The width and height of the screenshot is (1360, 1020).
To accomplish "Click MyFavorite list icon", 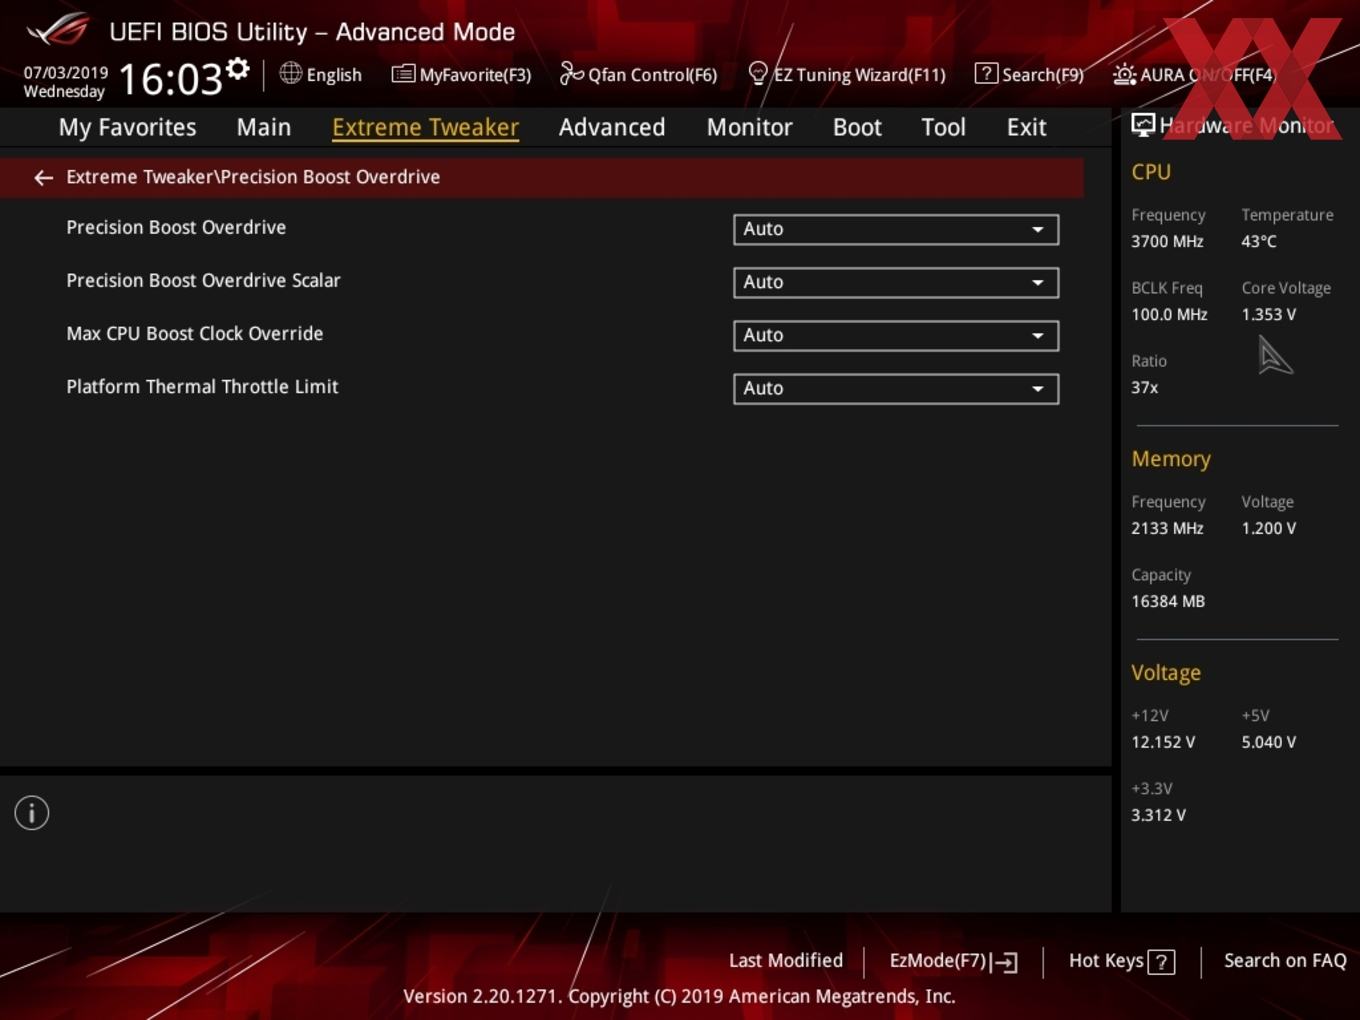I will (x=403, y=74).
